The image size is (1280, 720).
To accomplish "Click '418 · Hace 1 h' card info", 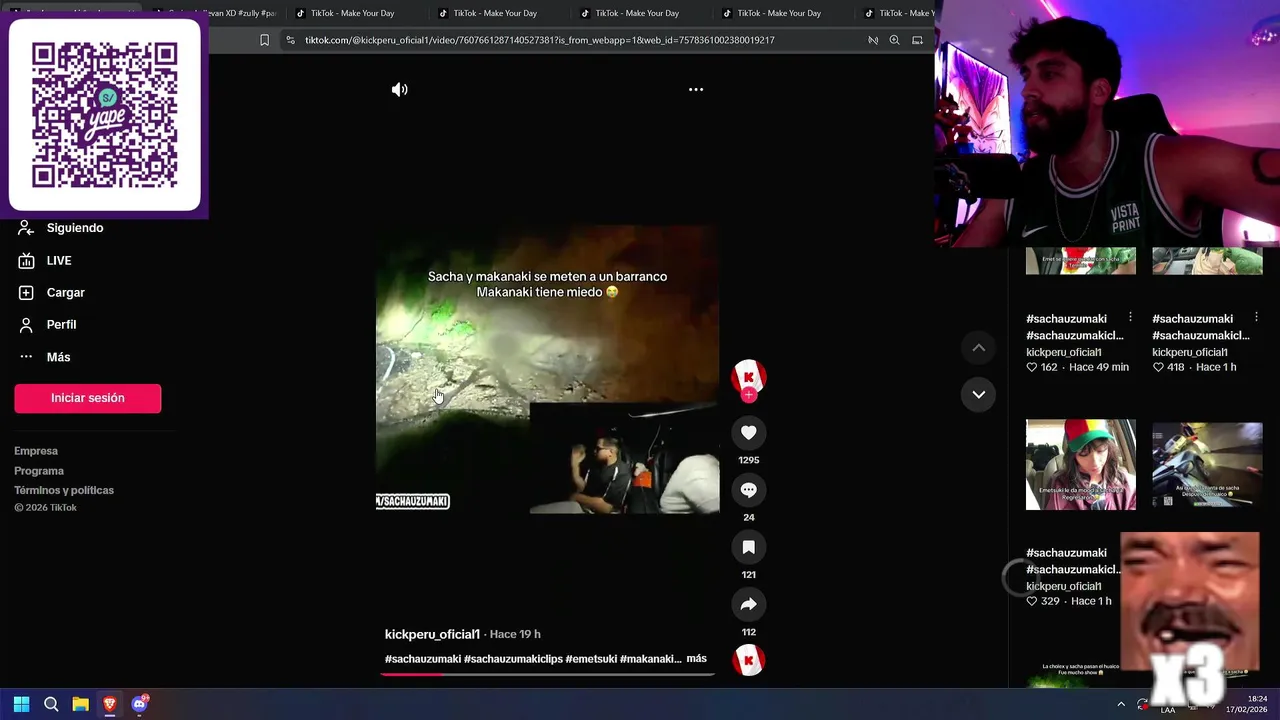I will coord(1194,367).
